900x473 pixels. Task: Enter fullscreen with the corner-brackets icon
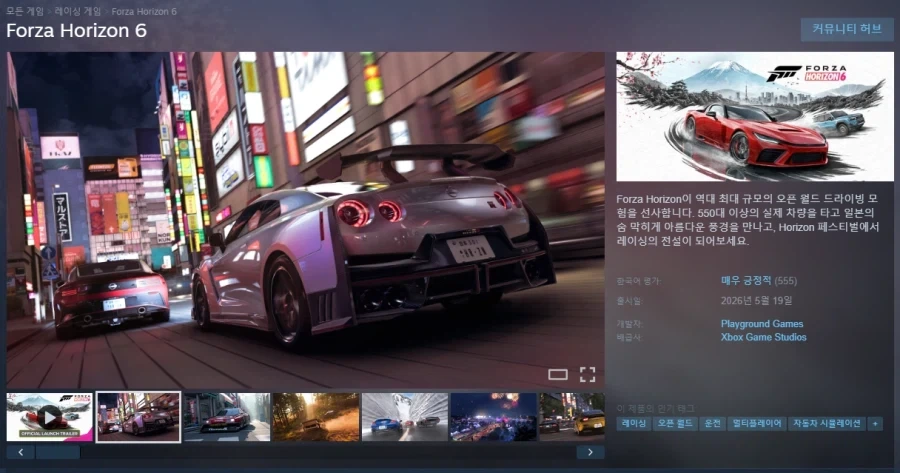pos(587,375)
